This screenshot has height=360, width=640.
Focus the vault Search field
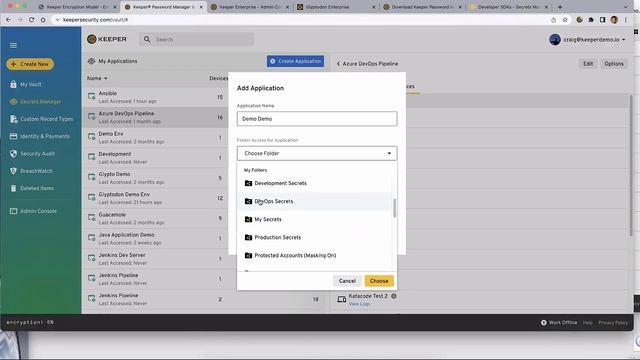tap(196, 39)
